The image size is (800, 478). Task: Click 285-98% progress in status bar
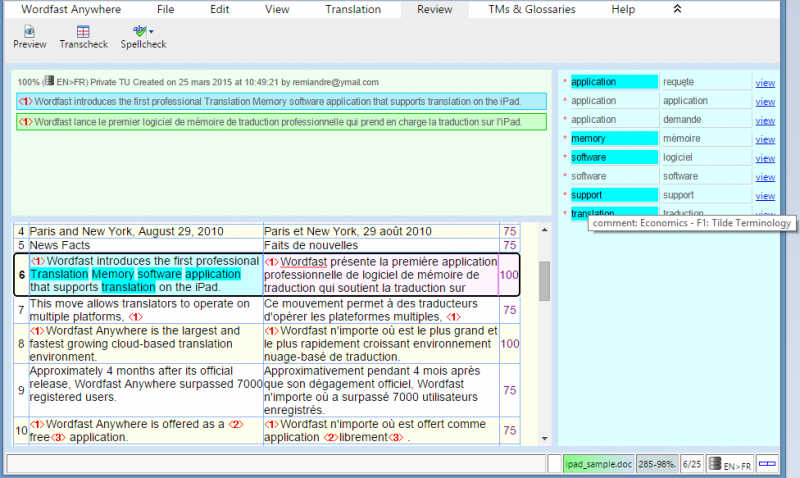(x=657, y=464)
